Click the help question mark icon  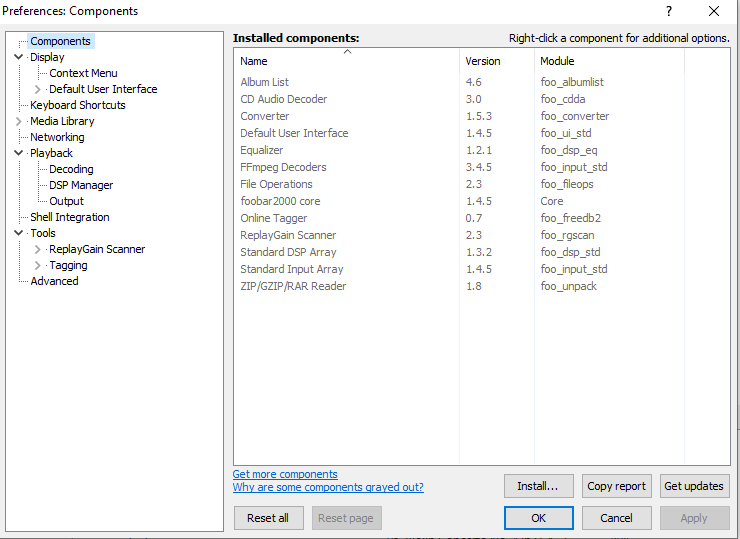(669, 11)
